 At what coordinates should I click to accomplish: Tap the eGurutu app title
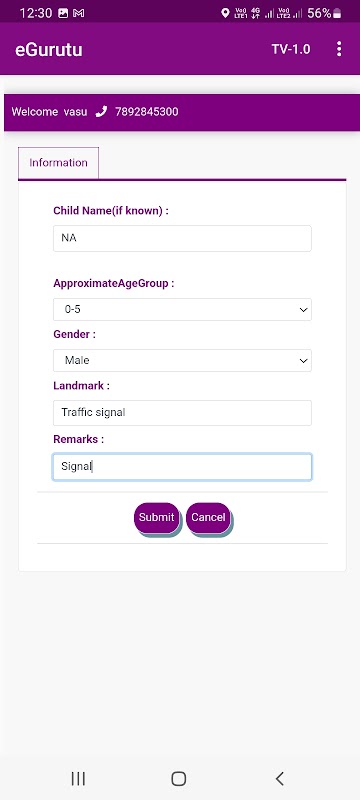pyautogui.click(x=48, y=49)
